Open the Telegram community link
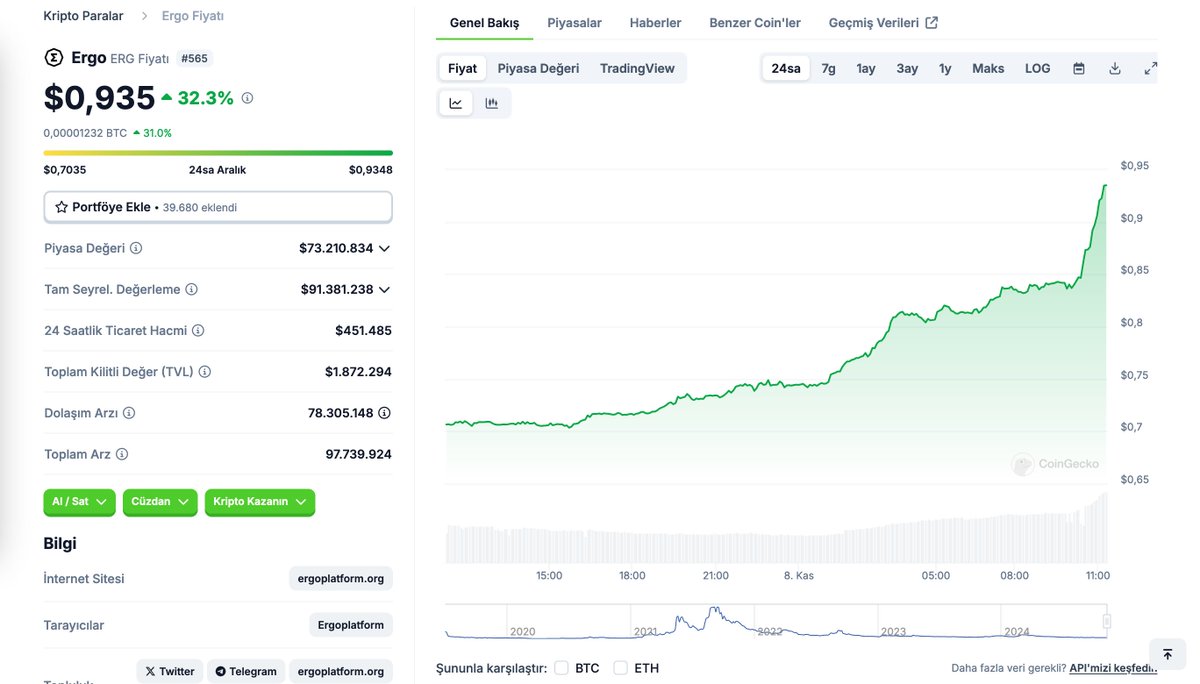The width and height of the screenshot is (1200, 684). (x=246, y=671)
